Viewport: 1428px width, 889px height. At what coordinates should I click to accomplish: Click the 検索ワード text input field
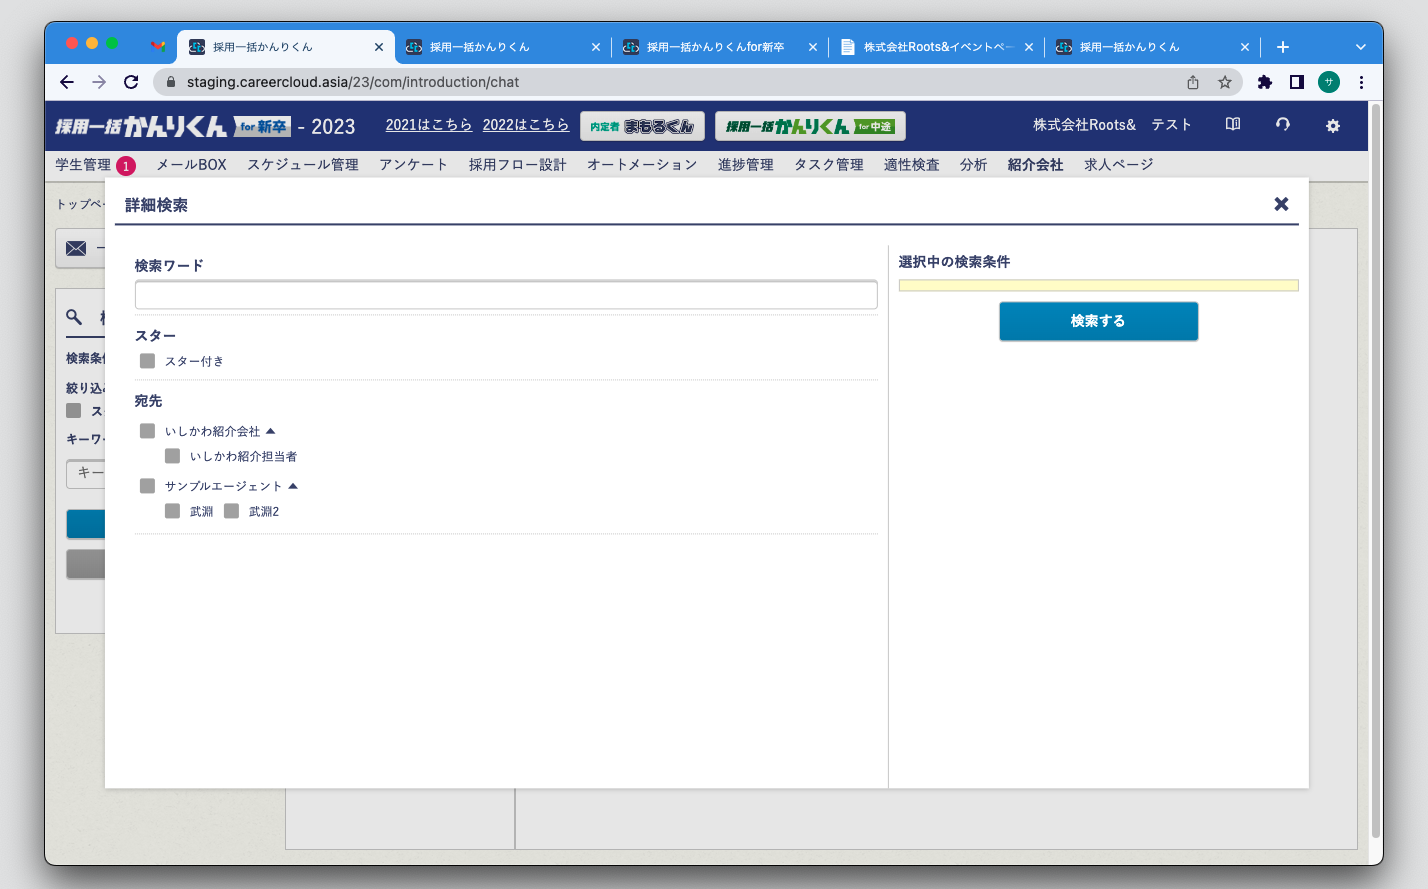tap(506, 295)
